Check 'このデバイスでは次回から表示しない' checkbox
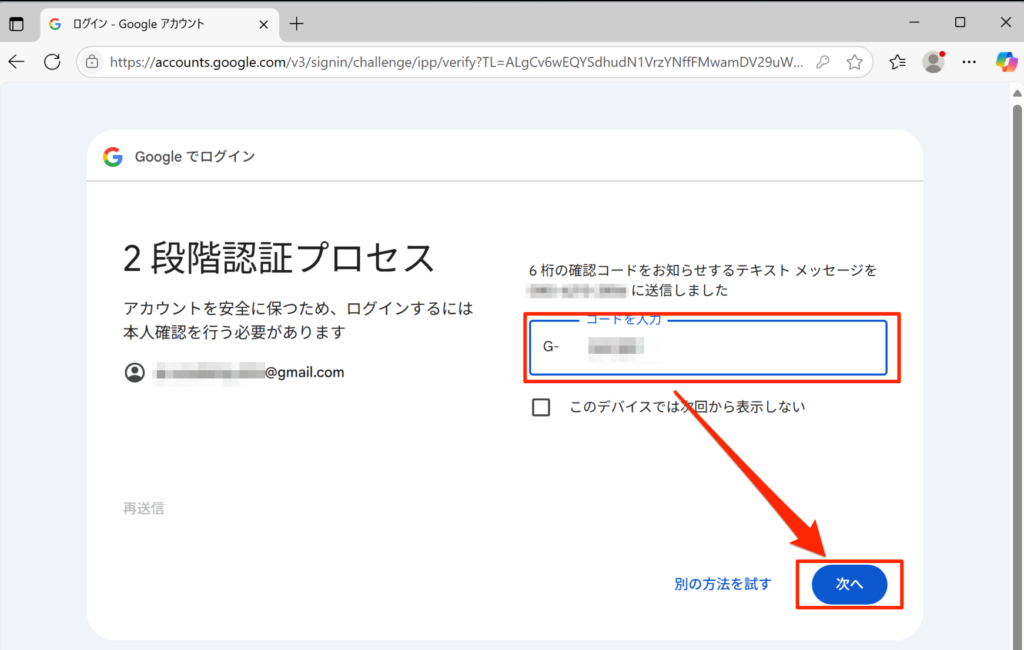 tap(541, 407)
